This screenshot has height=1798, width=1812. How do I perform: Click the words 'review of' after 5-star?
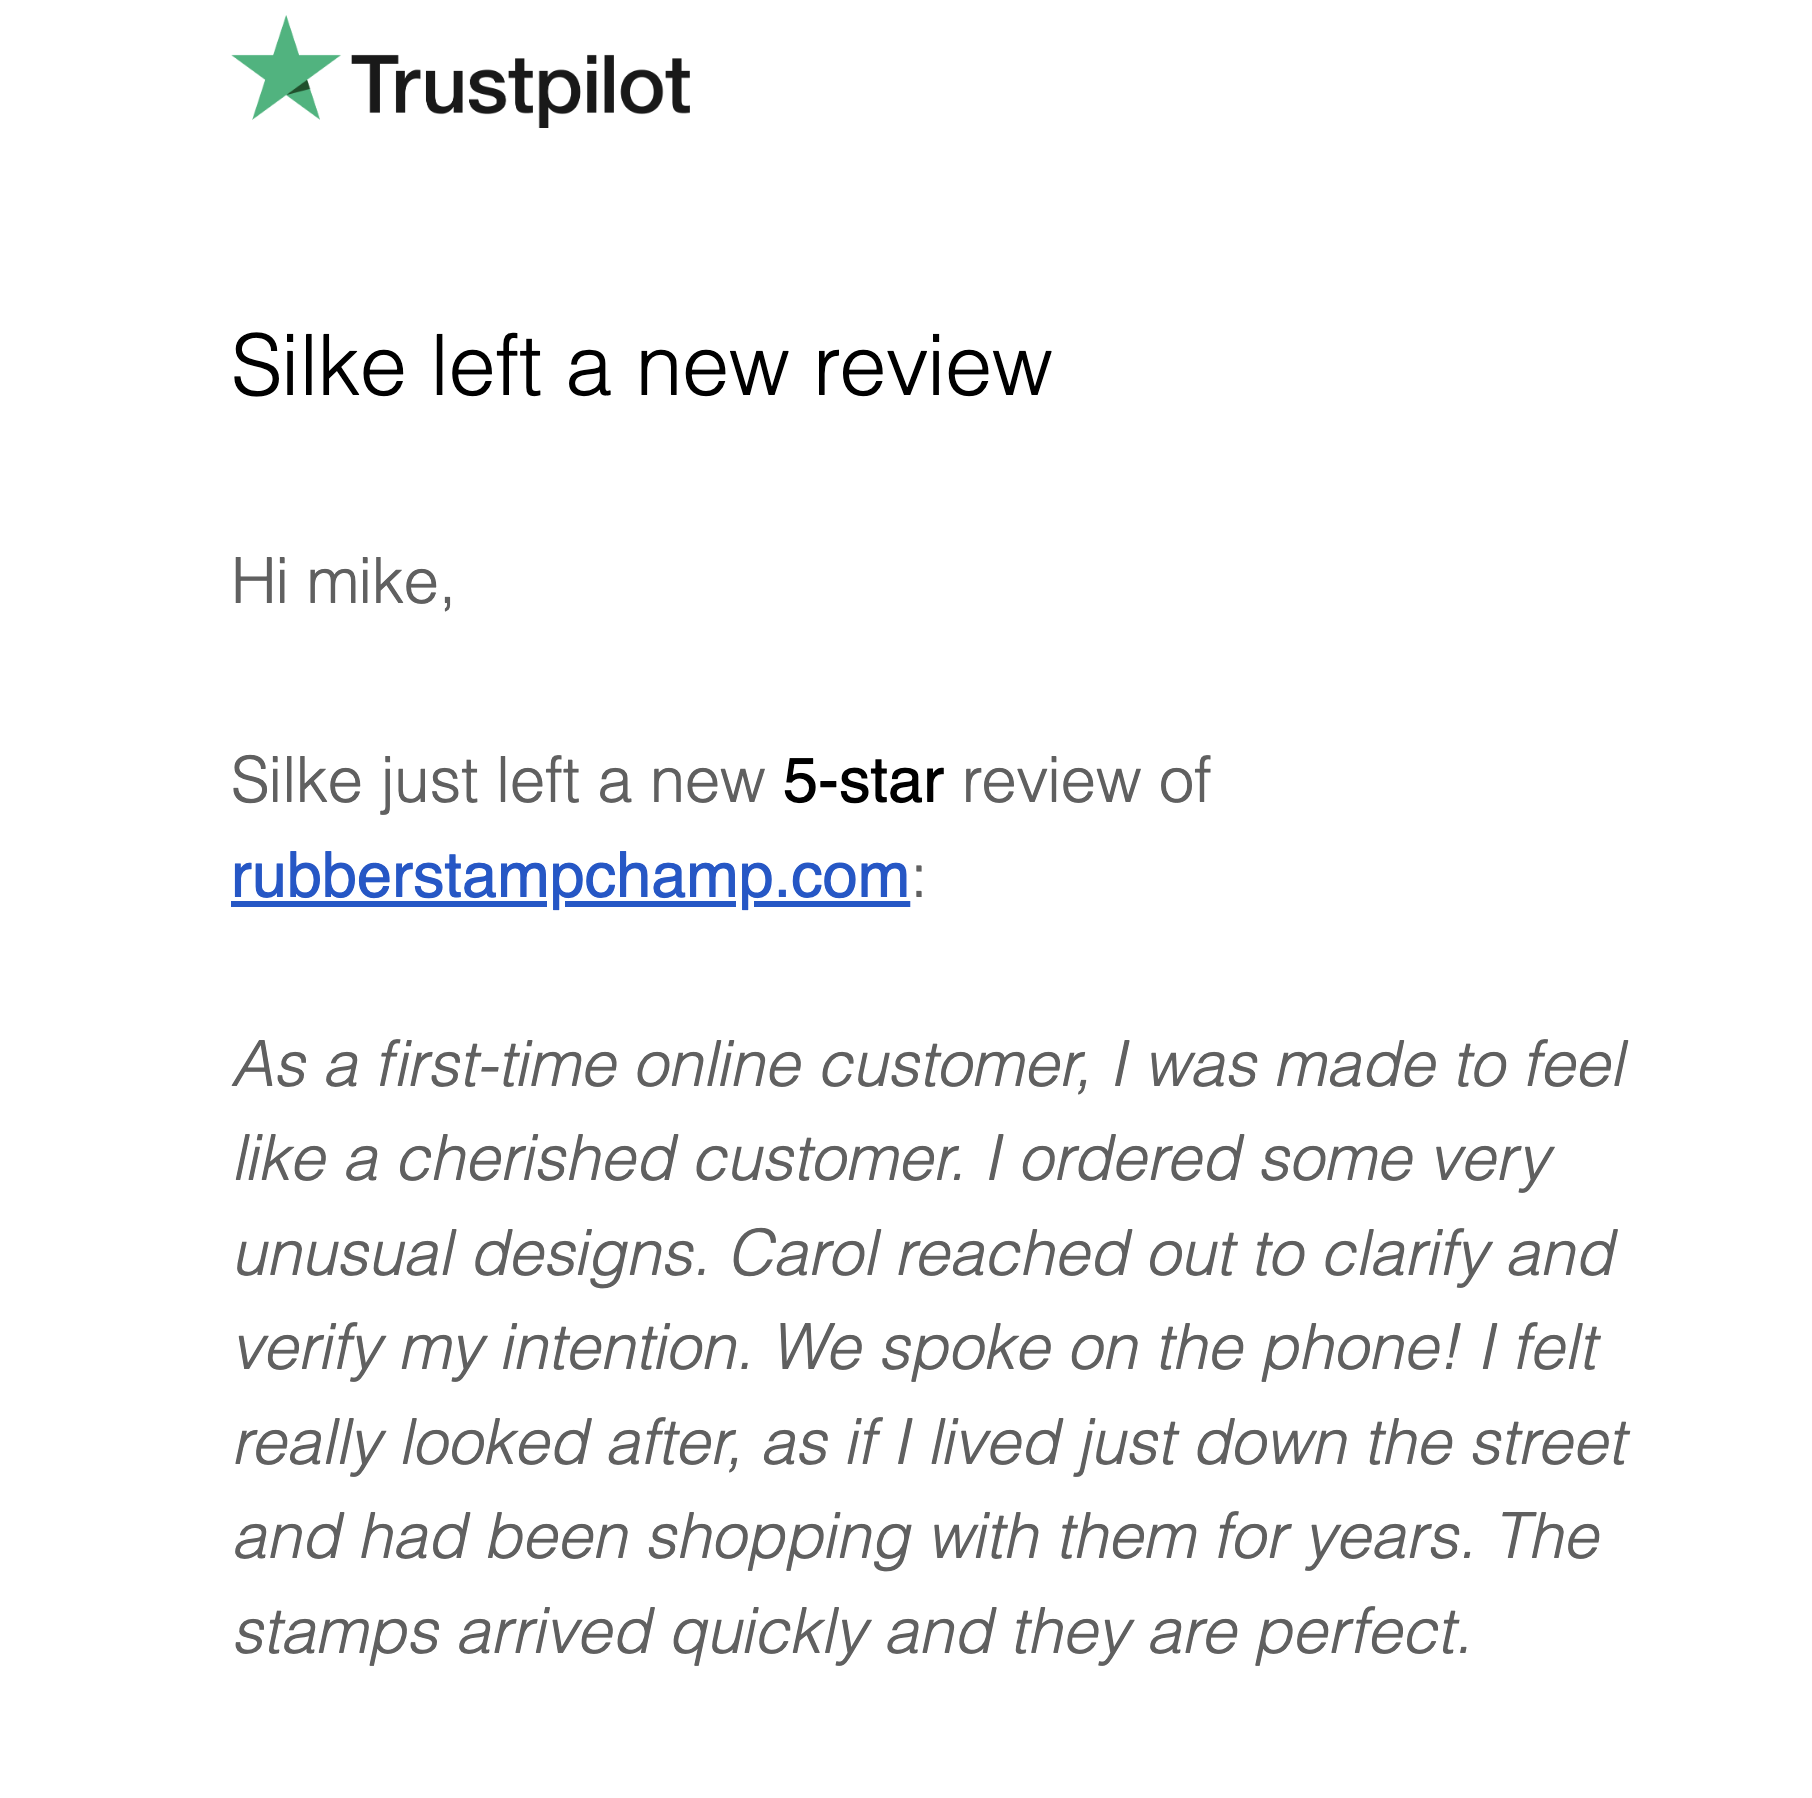click(1086, 780)
